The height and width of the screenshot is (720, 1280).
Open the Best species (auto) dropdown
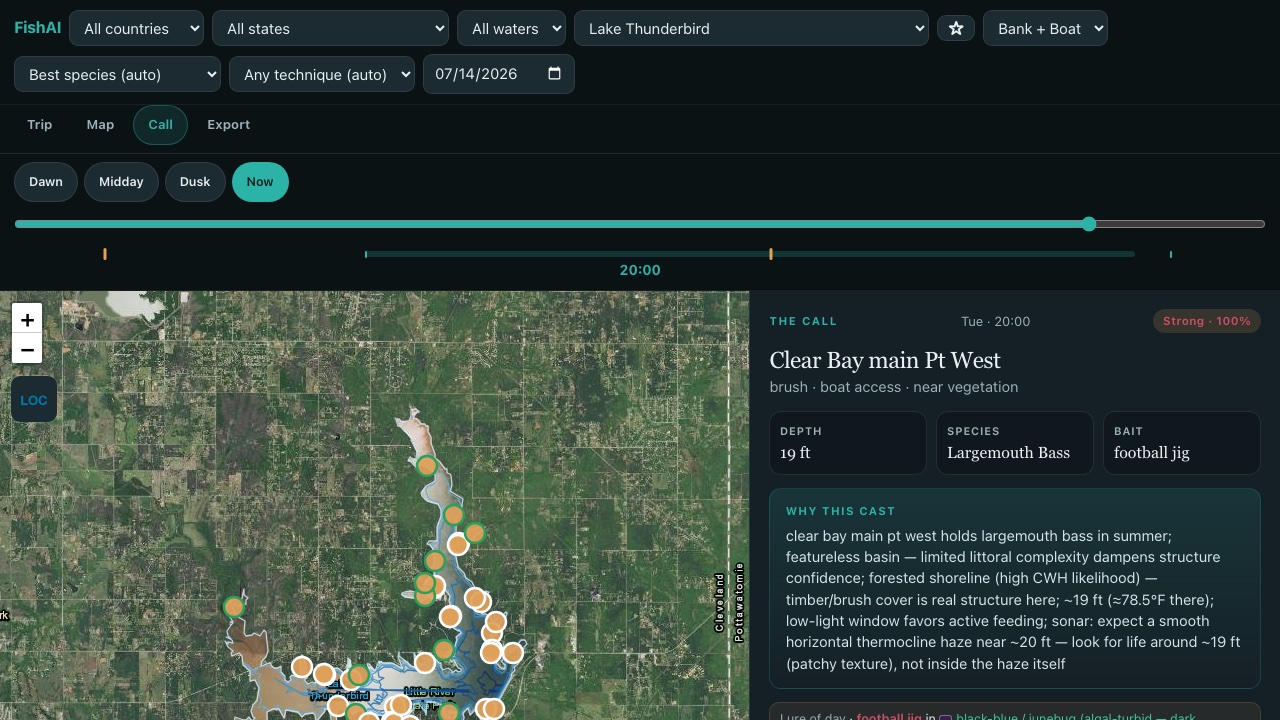[117, 74]
